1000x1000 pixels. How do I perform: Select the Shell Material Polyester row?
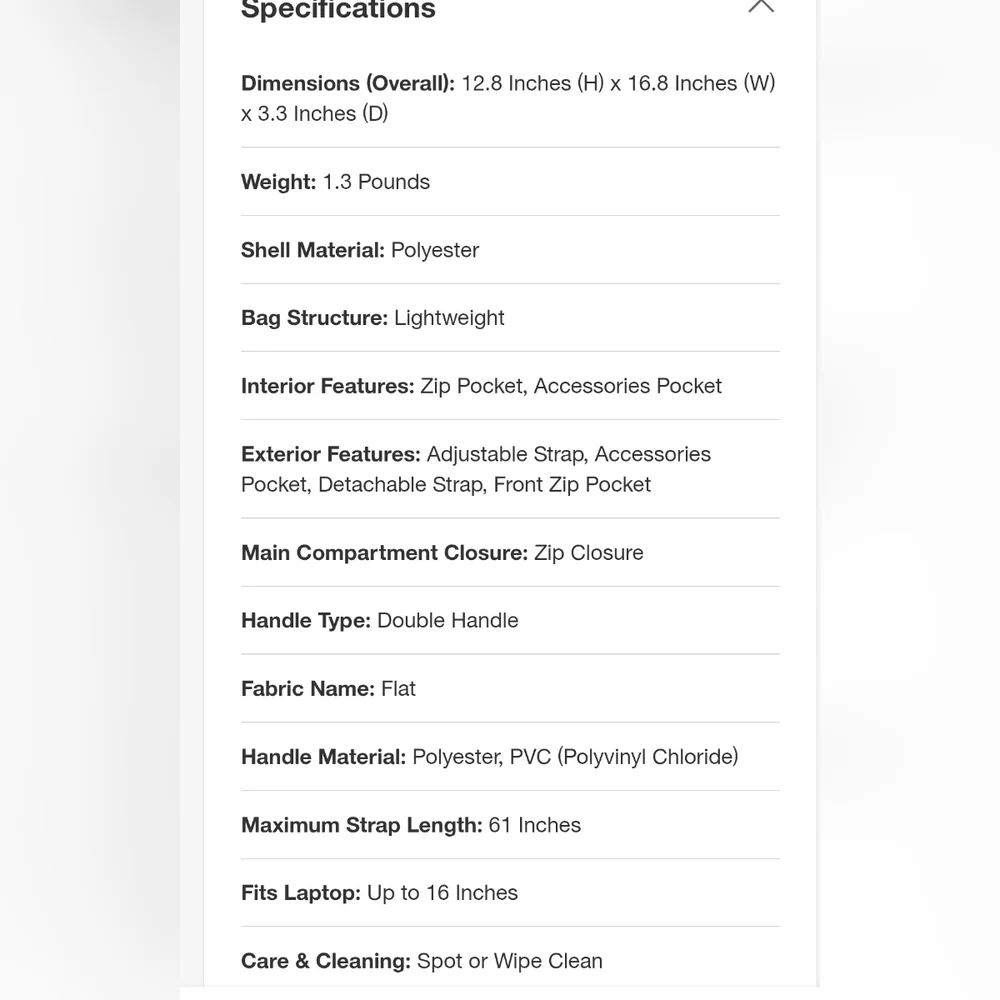pyautogui.click(x=510, y=250)
